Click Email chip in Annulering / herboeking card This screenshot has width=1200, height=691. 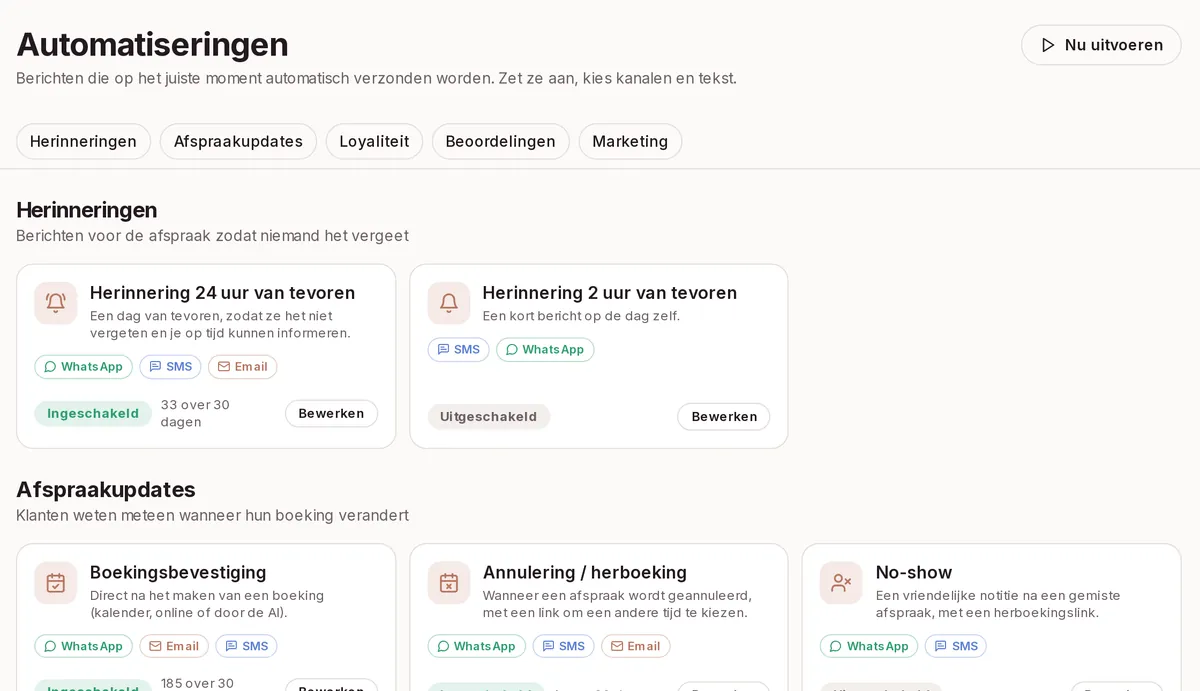click(x=635, y=646)
